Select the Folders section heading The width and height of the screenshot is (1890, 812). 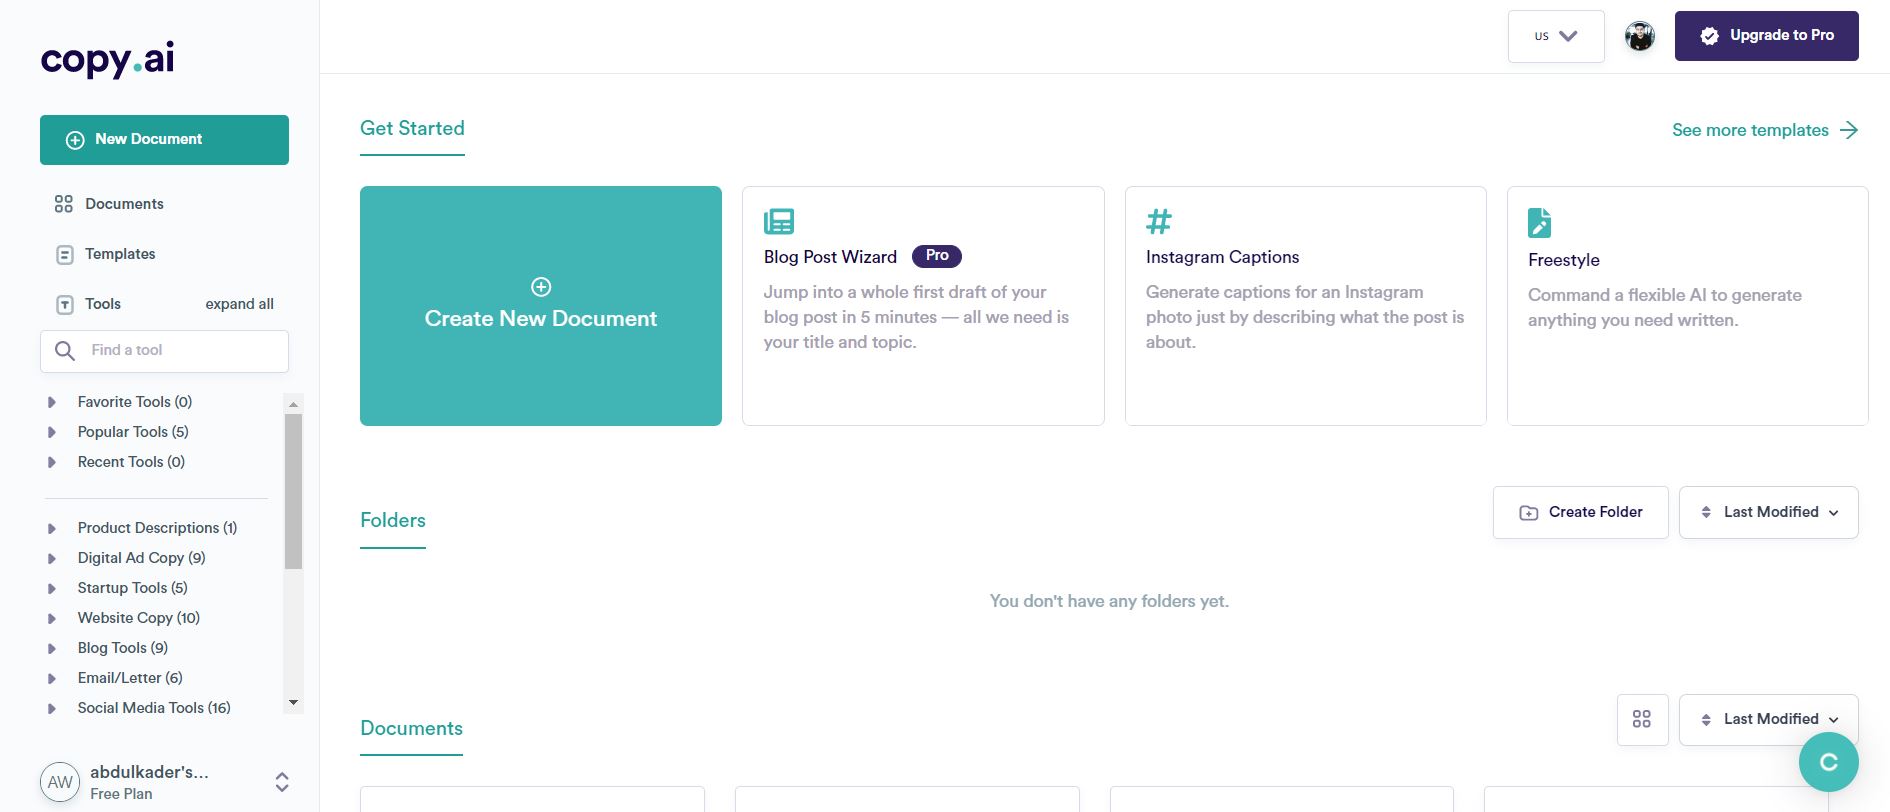(x=393, y=520)
